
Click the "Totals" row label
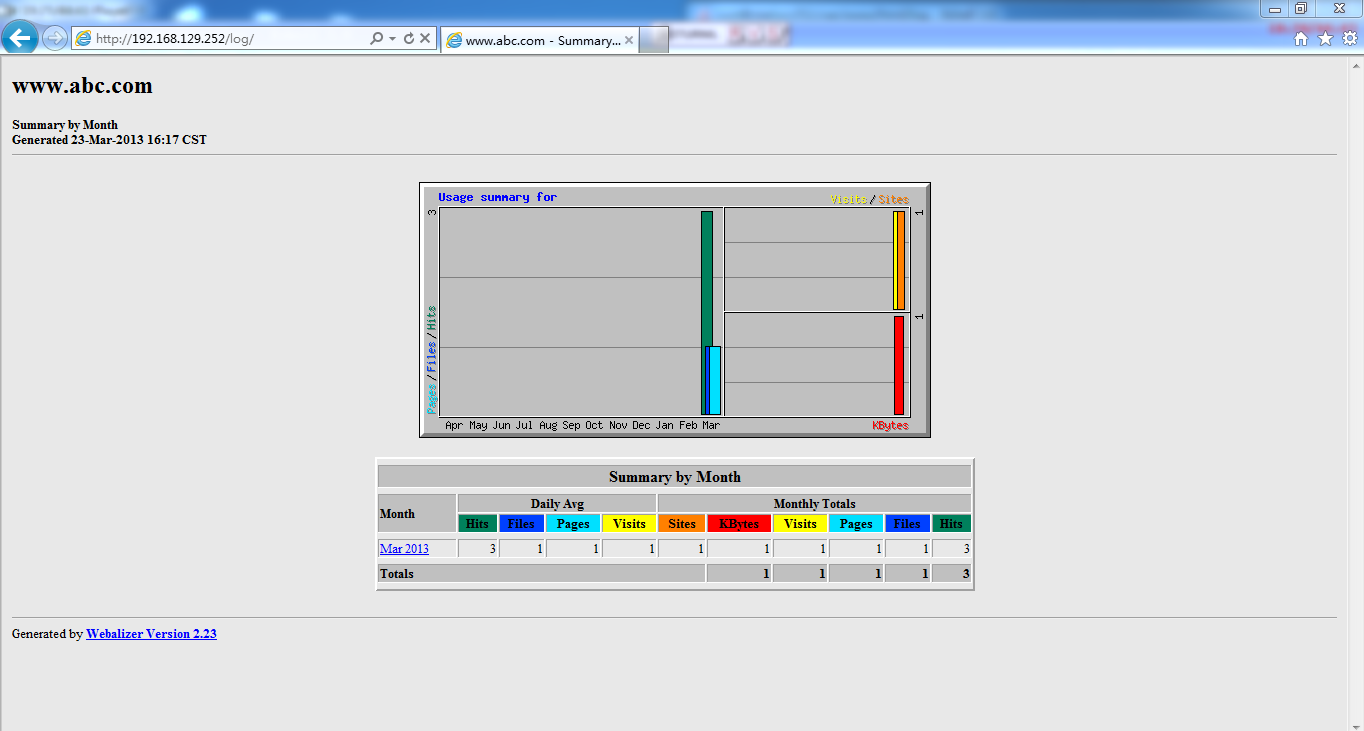tap(396, 574)
